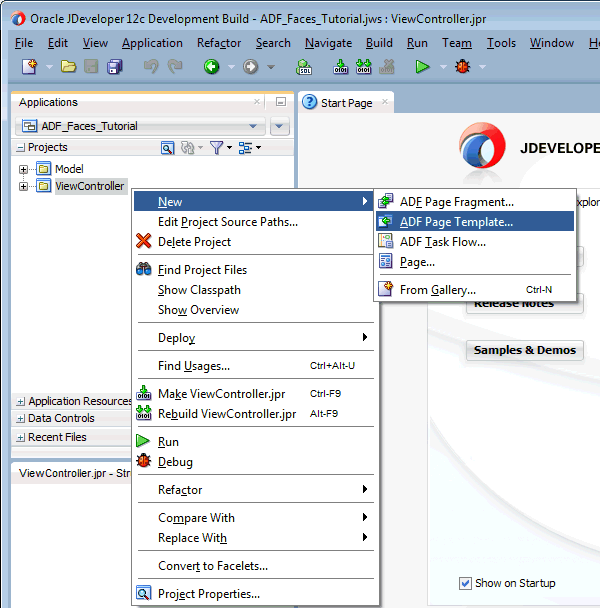Click the green Back navigation icon
Screen dimensions: 600x608
(211, 67)
